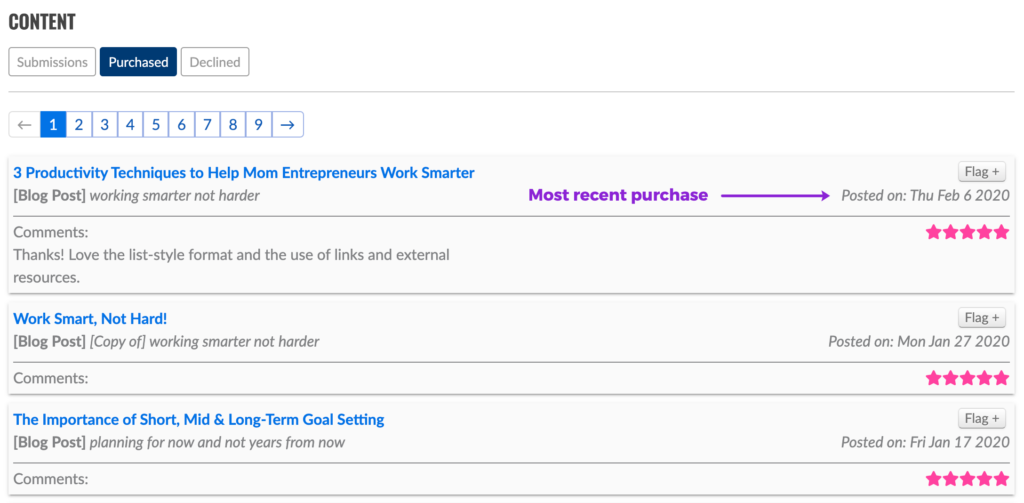The width and height of the screenshot is (1024, 503).
Task: Open the 'Work Smart, Not Hard!' post
Action: tap(90, 319)
